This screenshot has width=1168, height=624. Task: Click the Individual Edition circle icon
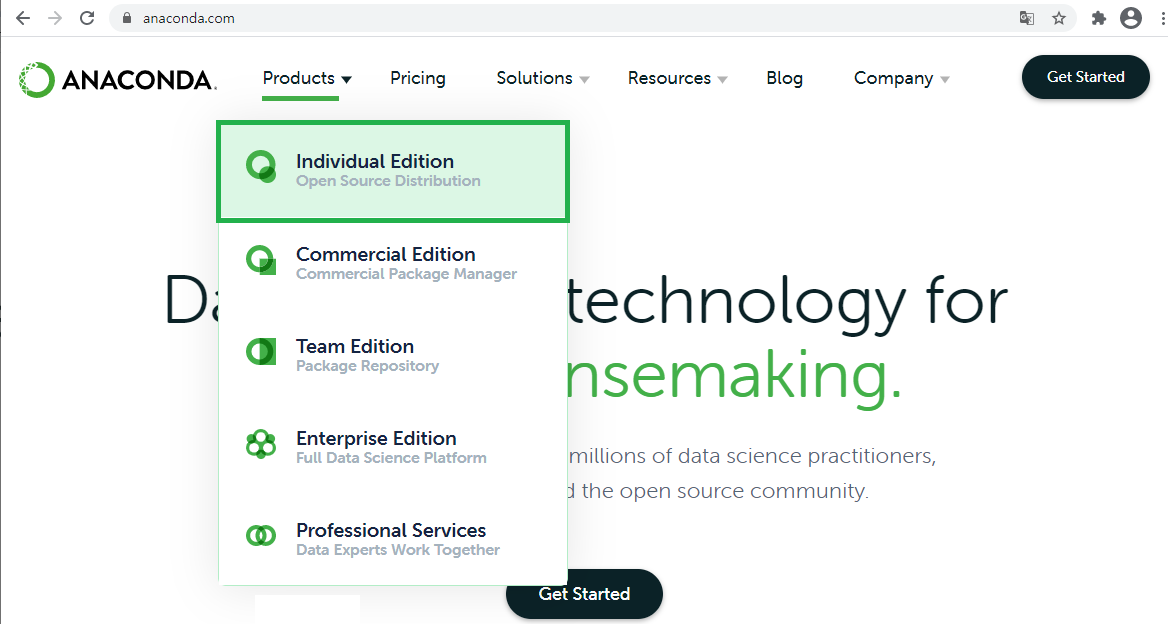click(x=261, y=167)
